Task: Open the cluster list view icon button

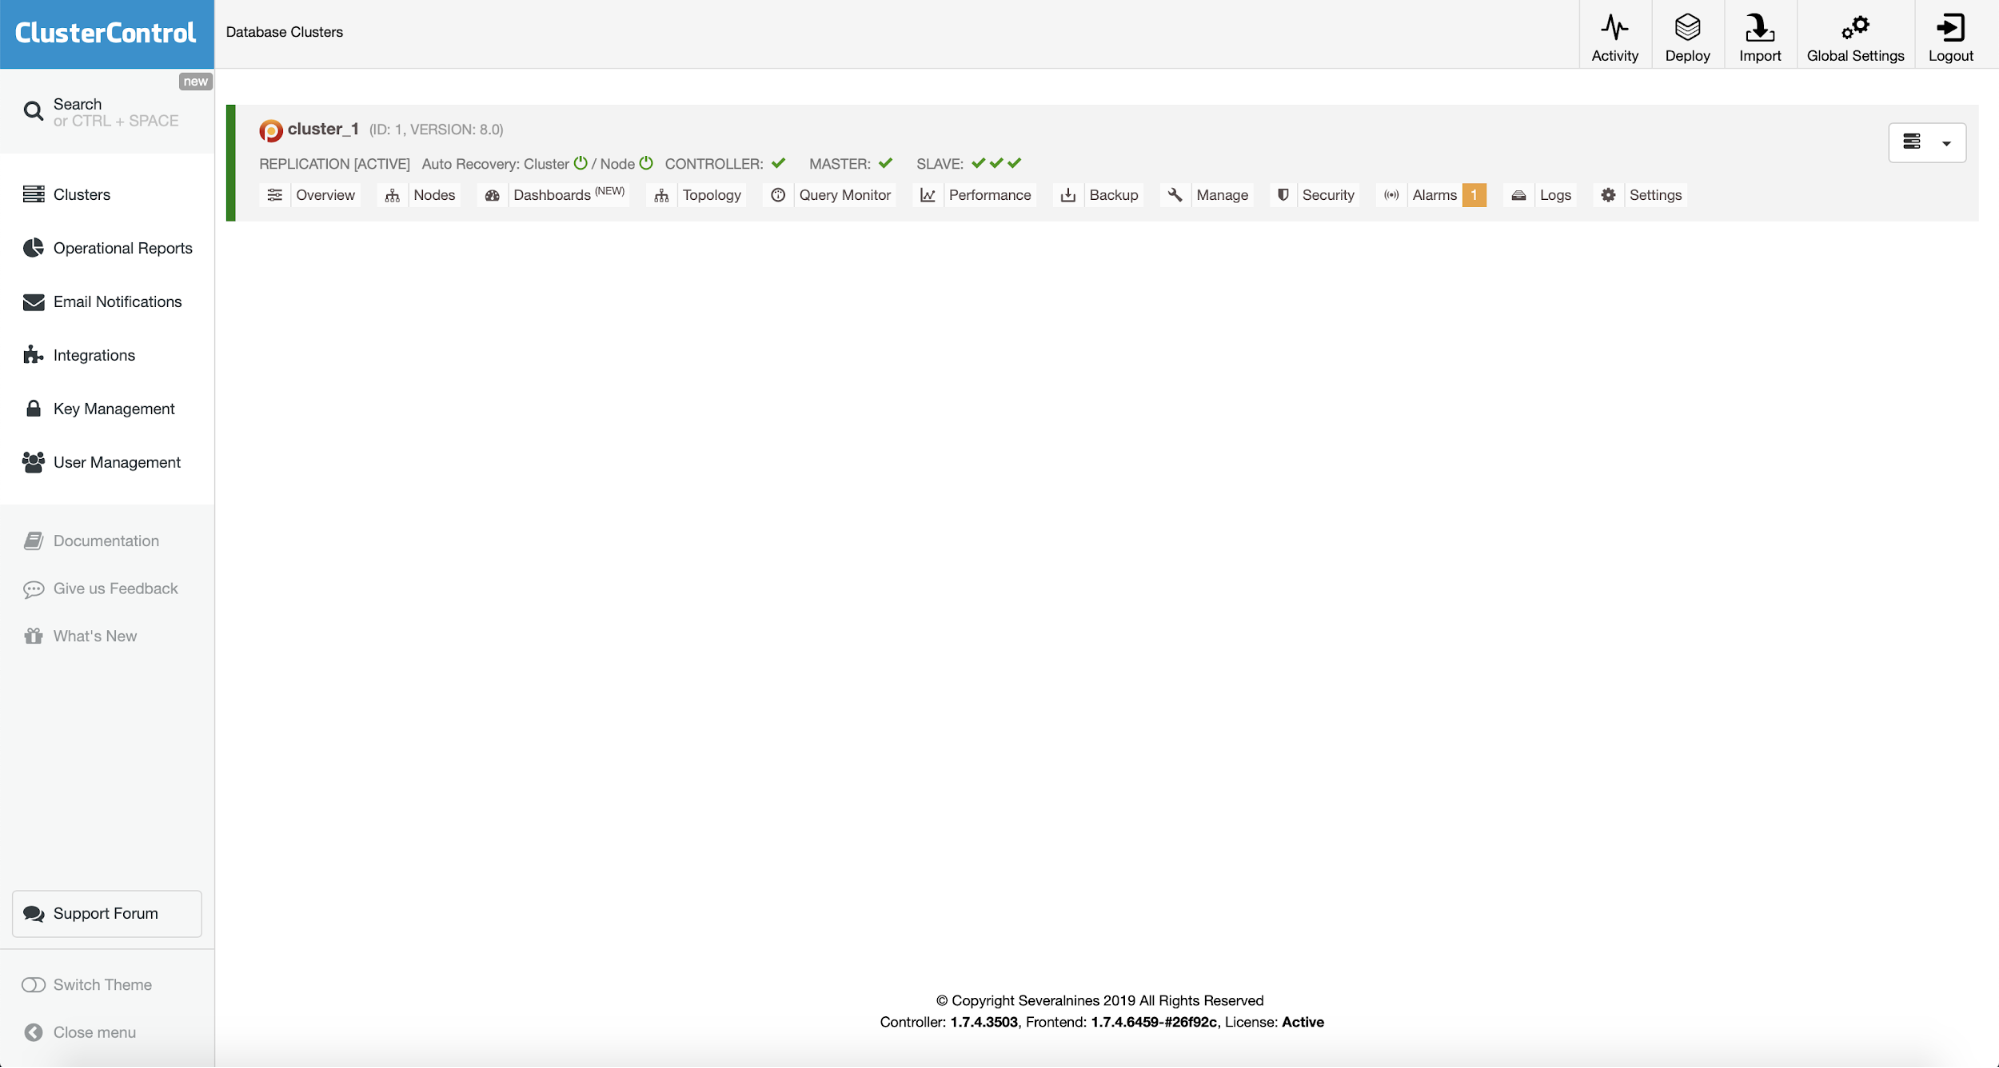Action: (x=1911, y=142)
